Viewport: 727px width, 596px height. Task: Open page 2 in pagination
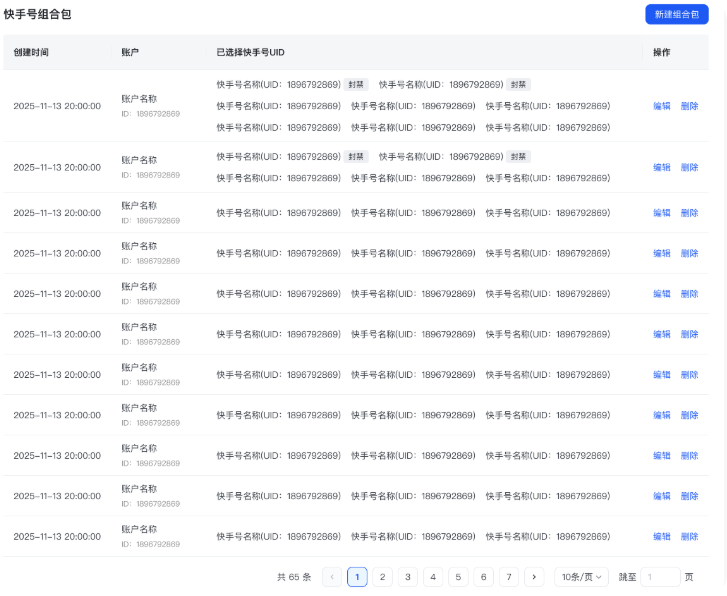tap(383, 577)
